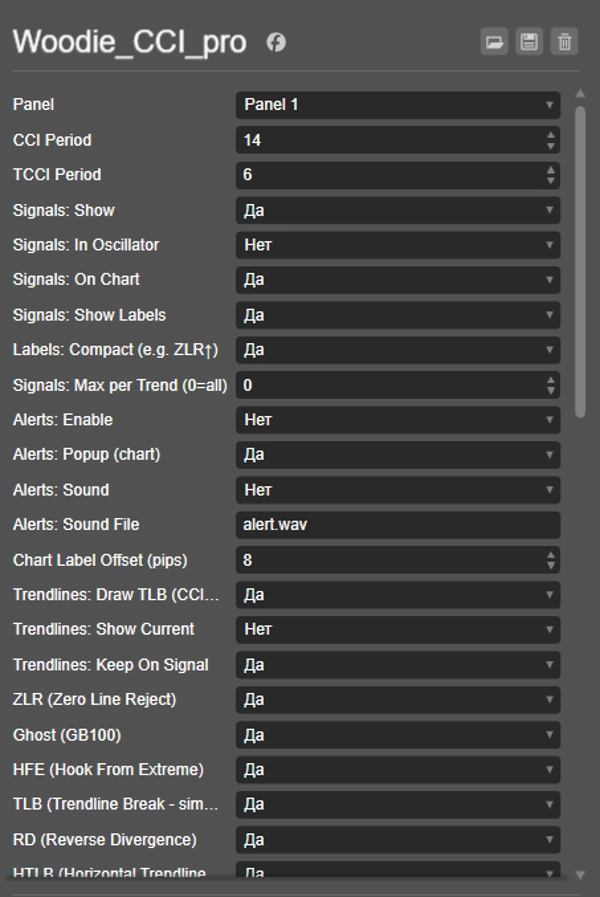This screenshot has height=897, width=600.
Task: Switch Alerts: Sound setting dropdown
Action: (x=397, y=489)
